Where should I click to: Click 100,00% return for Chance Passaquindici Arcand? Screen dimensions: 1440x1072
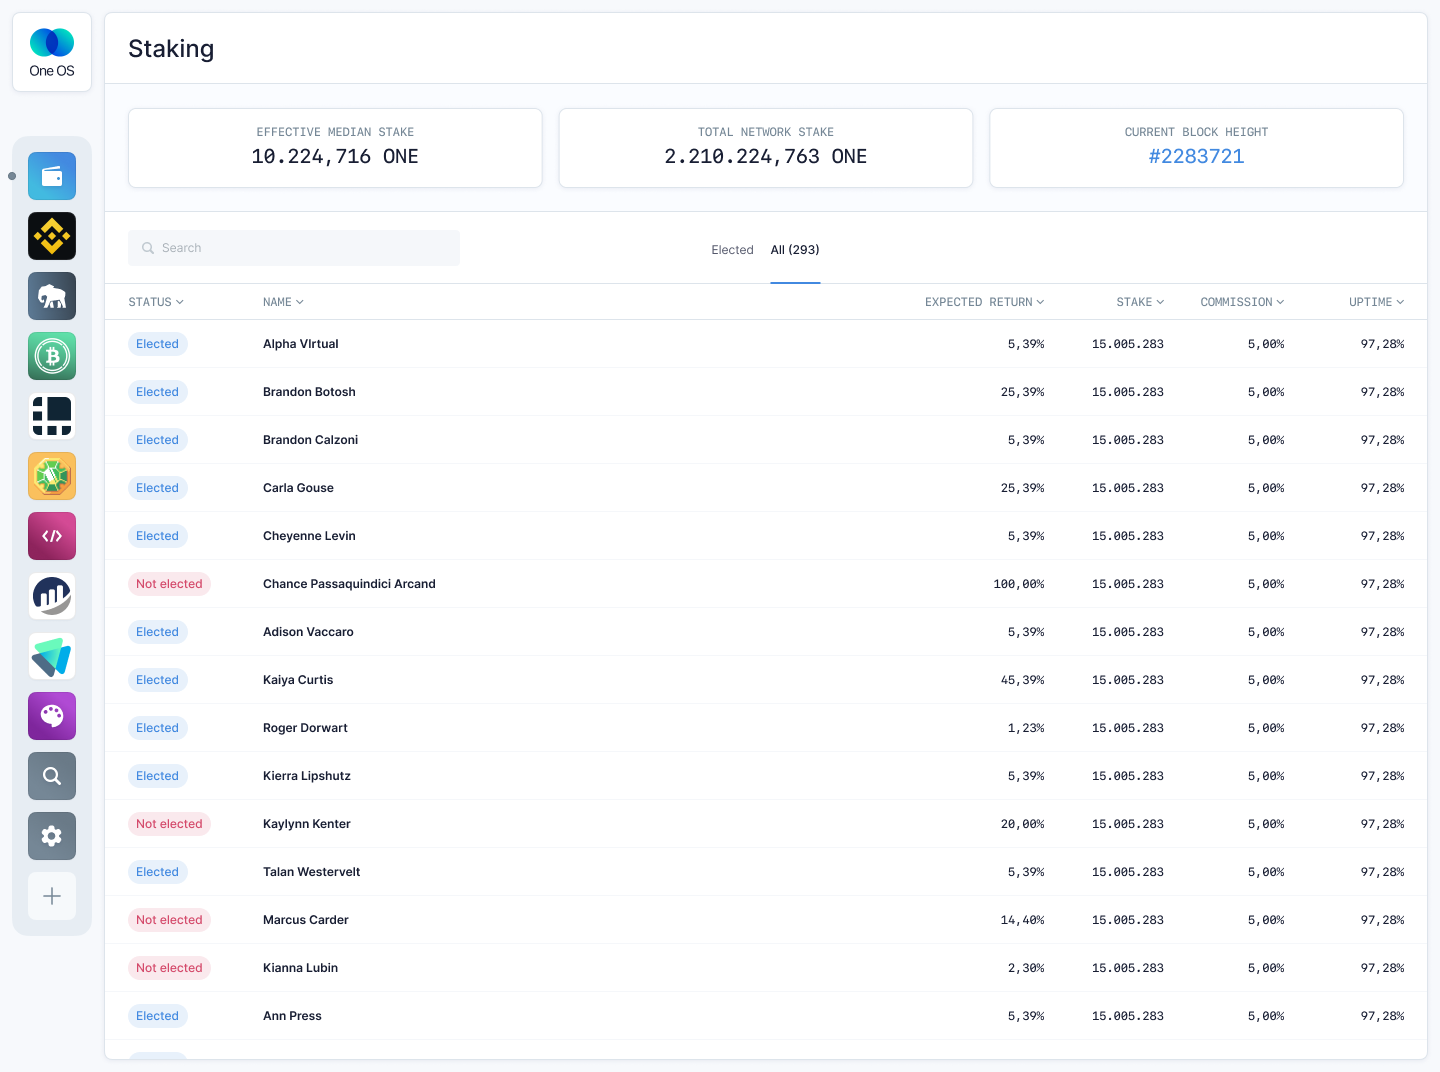pos(1019,584)
